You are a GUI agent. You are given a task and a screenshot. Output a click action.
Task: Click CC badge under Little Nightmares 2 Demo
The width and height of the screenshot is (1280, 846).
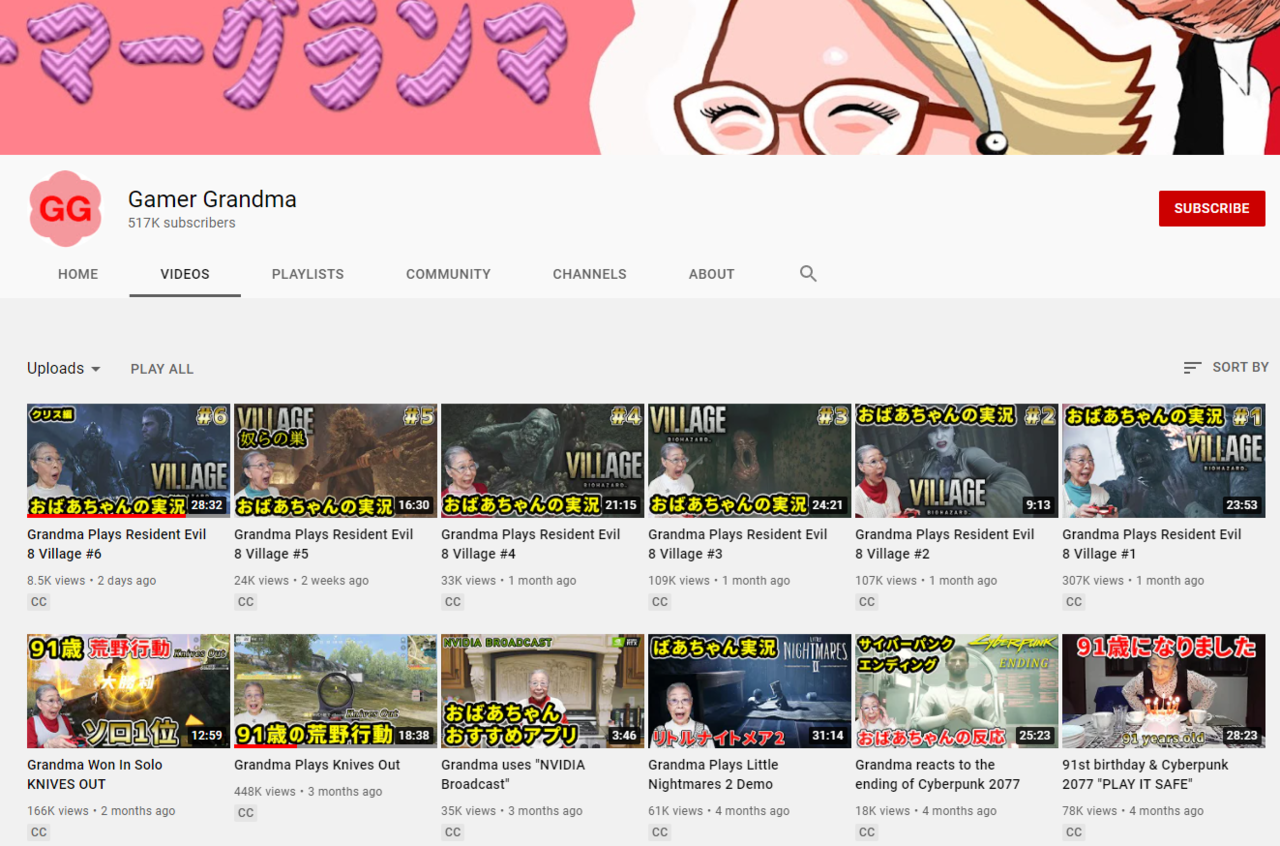[x=660, y=832]
